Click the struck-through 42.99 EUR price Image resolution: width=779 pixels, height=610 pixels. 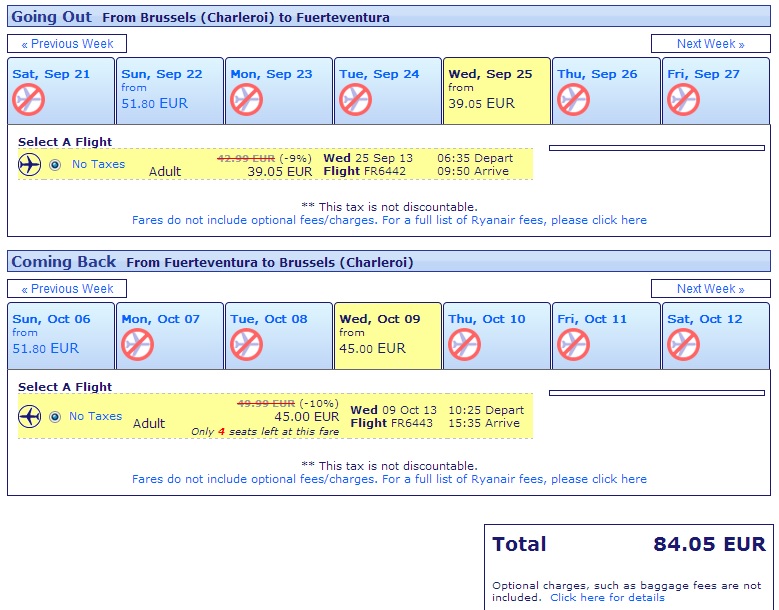[246, 158]
